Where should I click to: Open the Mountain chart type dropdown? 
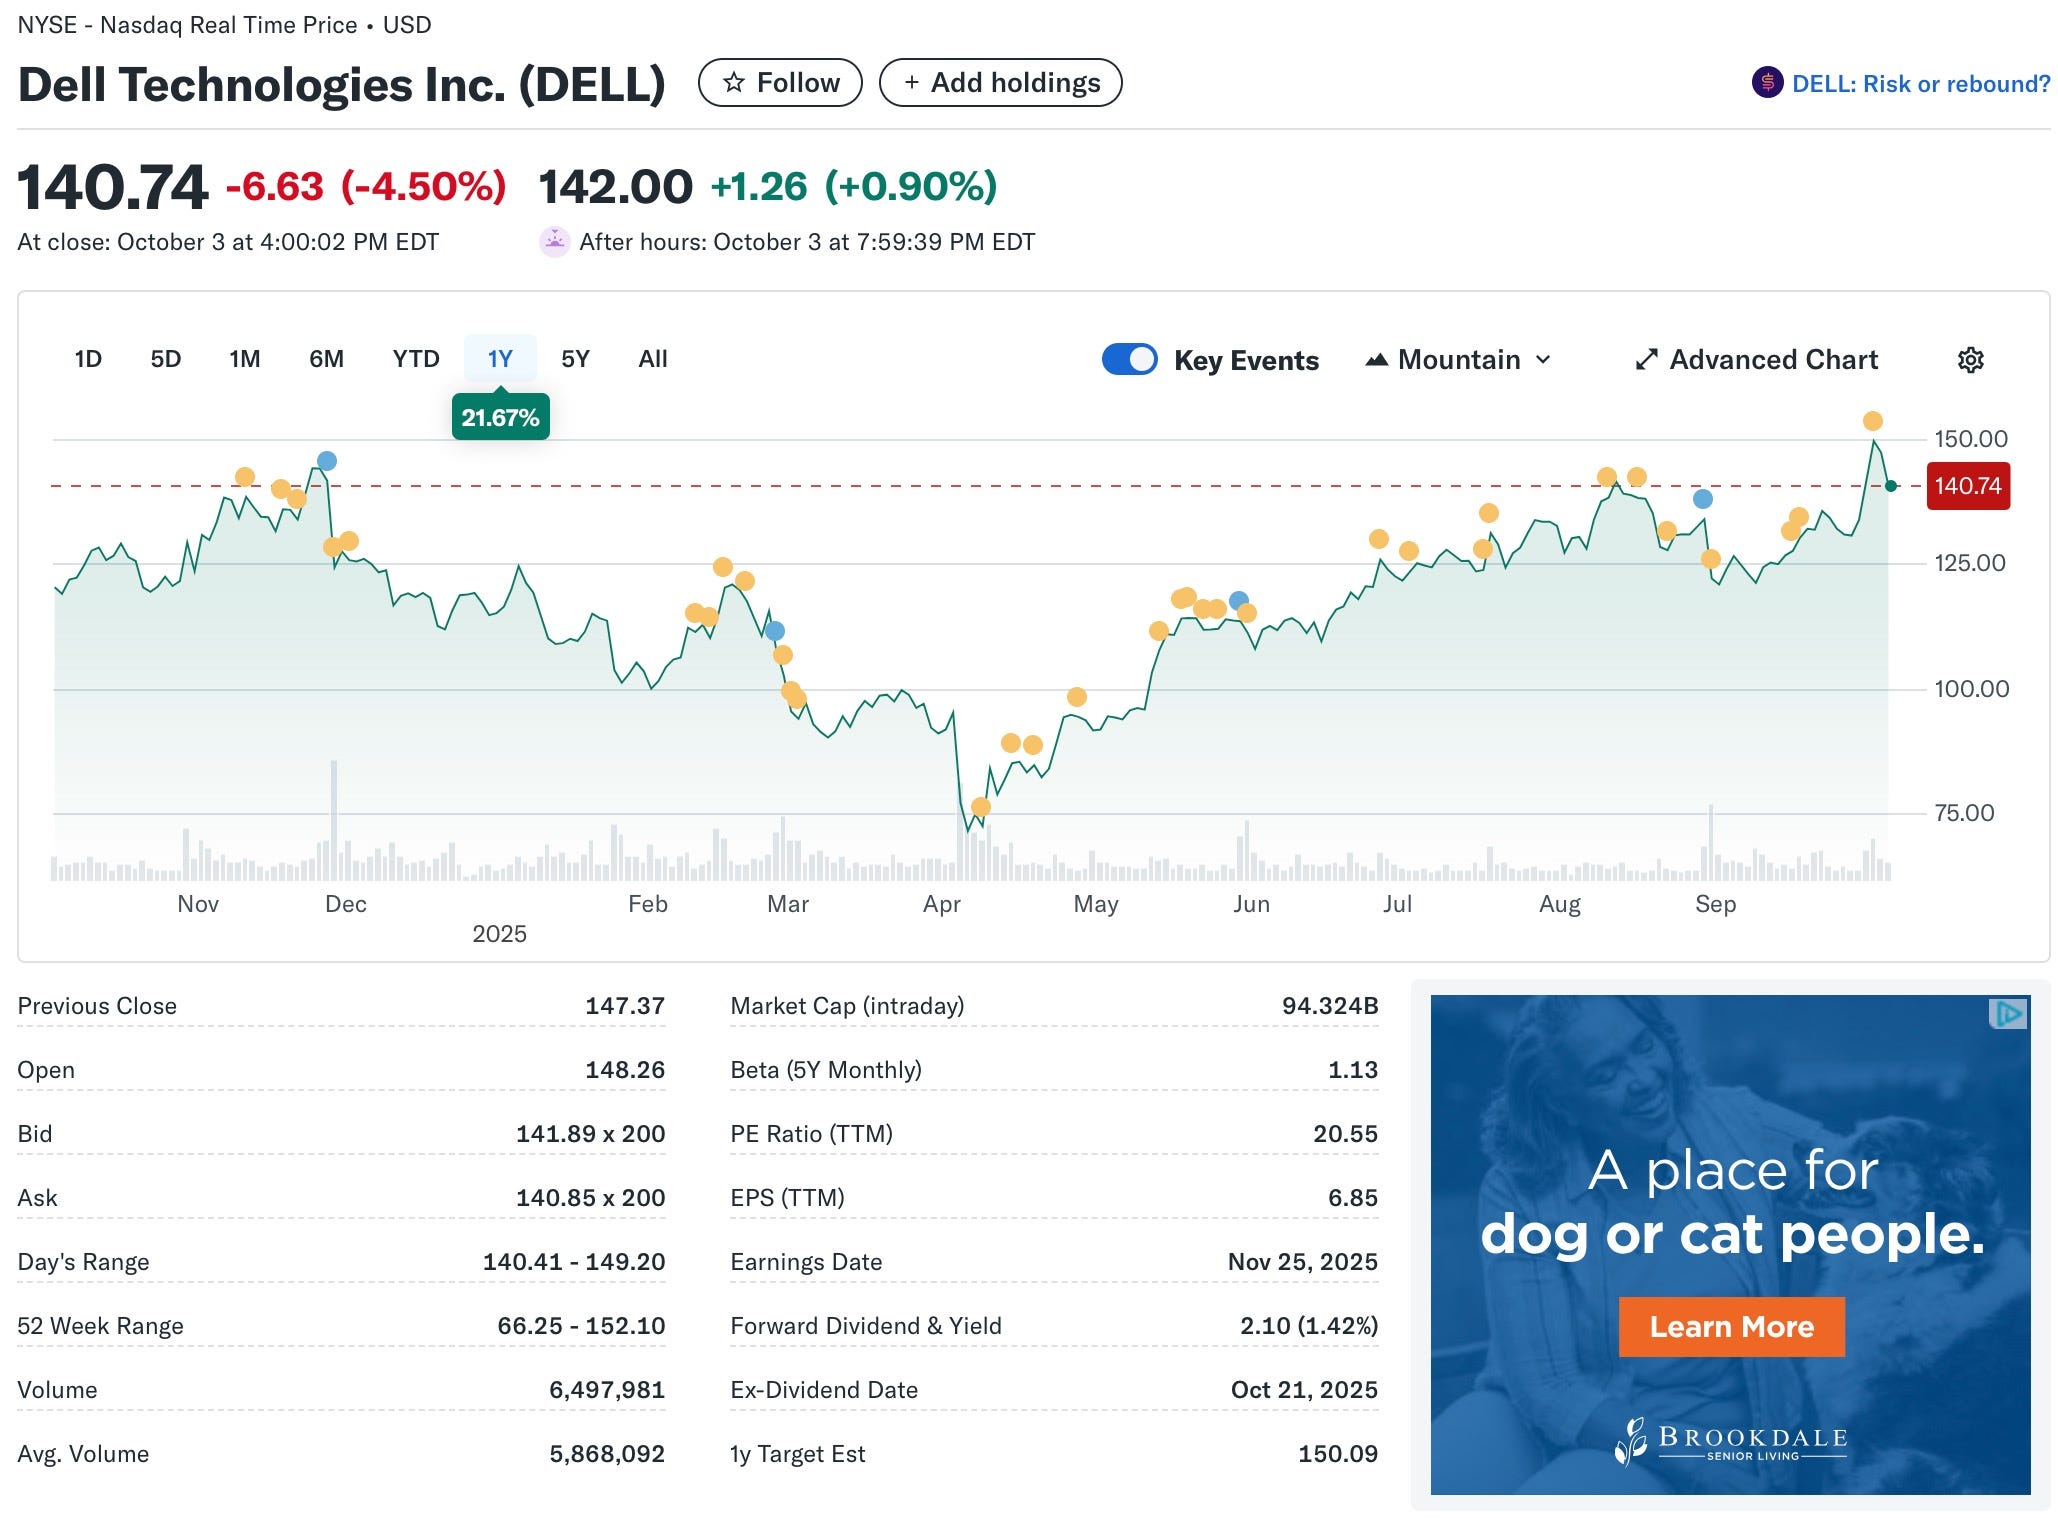click(x=1458, y=360)
